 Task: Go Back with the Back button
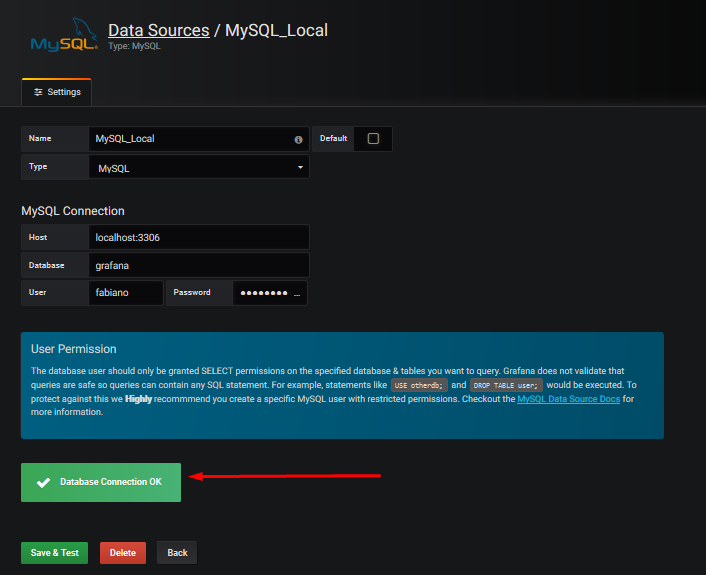[177, 553]
